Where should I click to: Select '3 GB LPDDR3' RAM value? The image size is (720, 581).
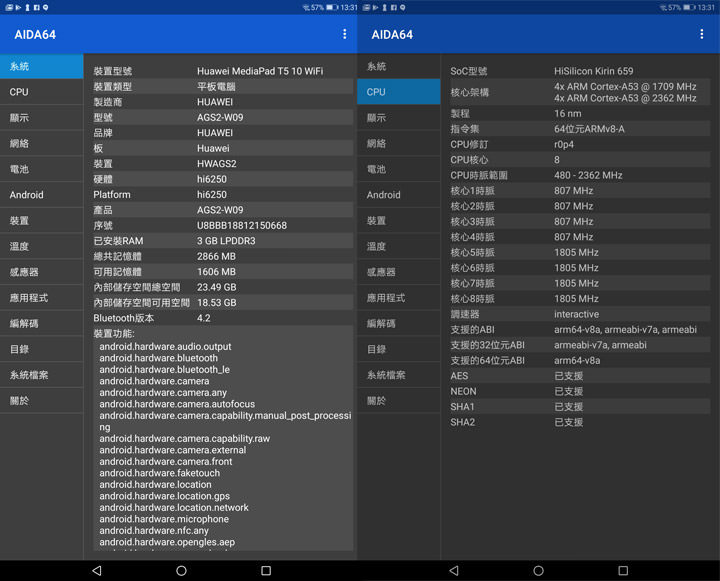pyautogui.click(x=226, y=241)
